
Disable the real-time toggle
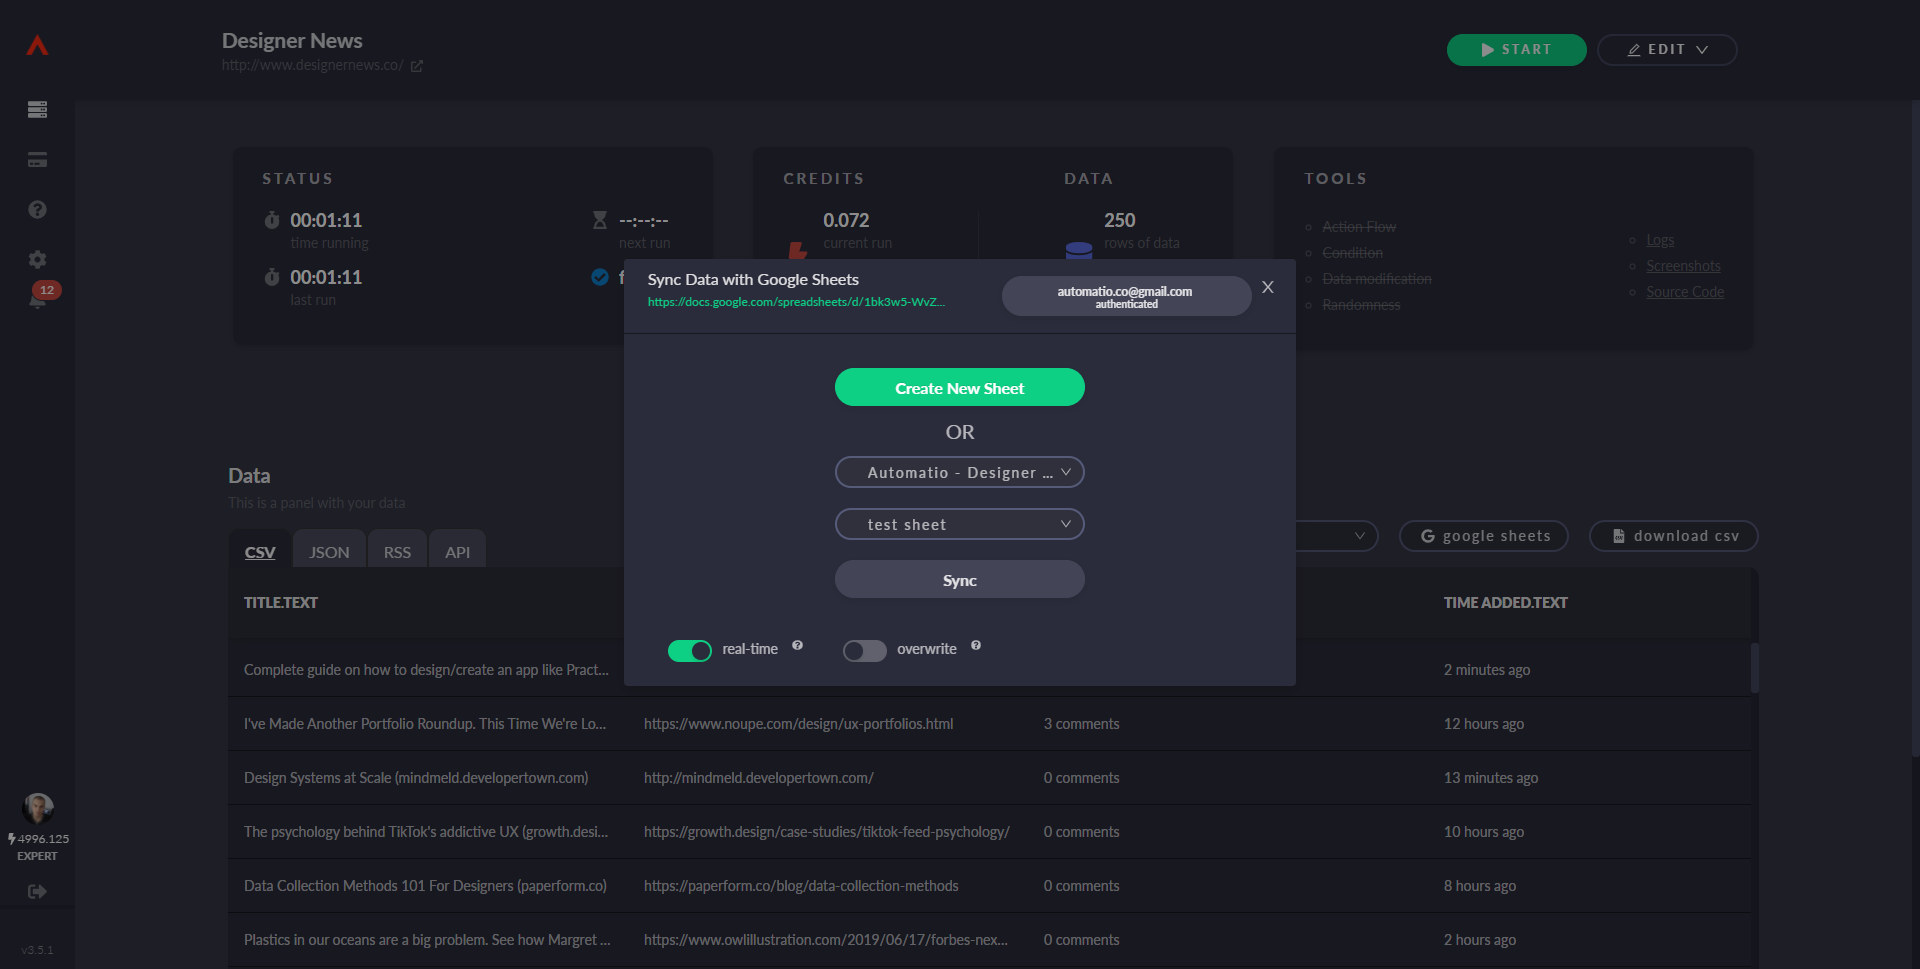click(x=689, y=651)
